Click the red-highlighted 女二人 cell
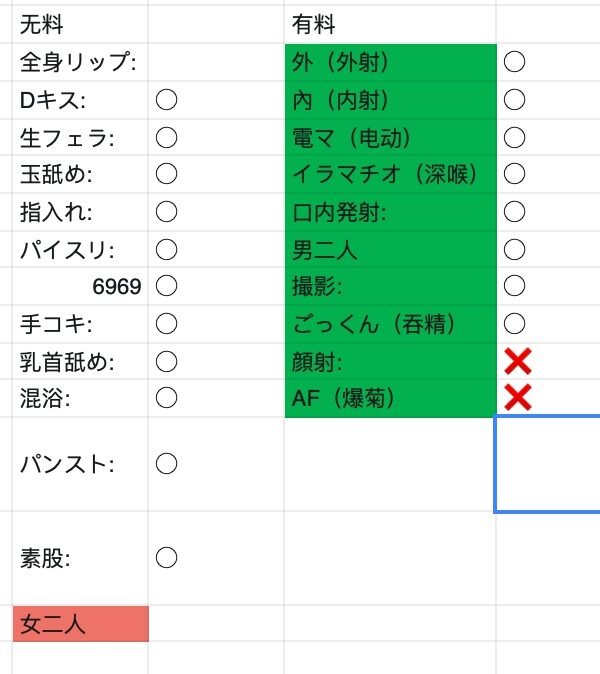The image size is (600, 674). click(x=80, y=624)
